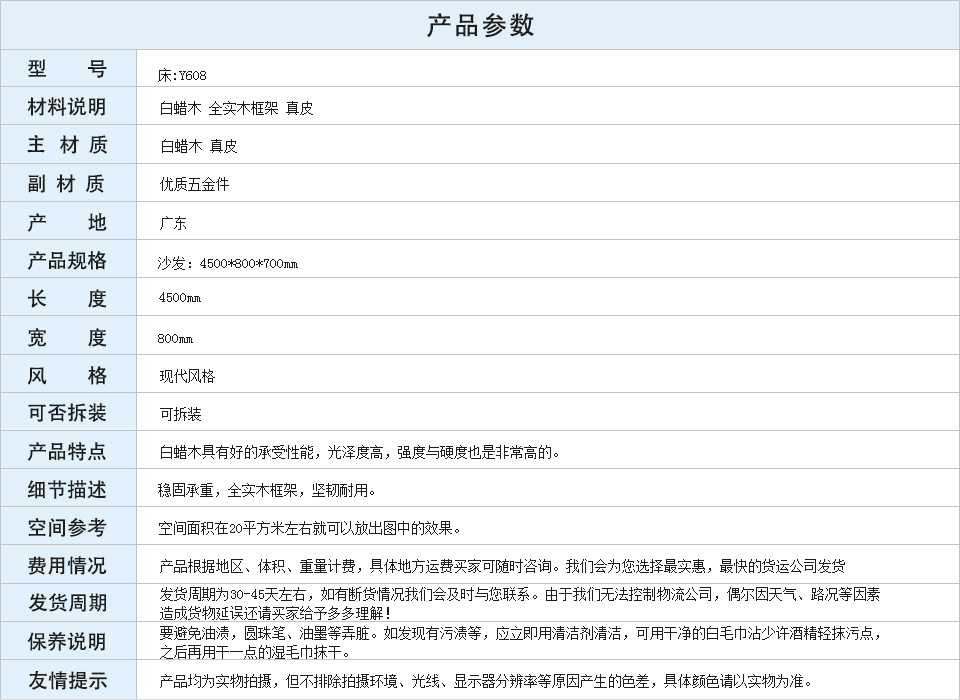Image resolution: width=960 pixels, height=700 pixels.
Task: Select the 友情提示 label cell
Action: tap(68, 680)
